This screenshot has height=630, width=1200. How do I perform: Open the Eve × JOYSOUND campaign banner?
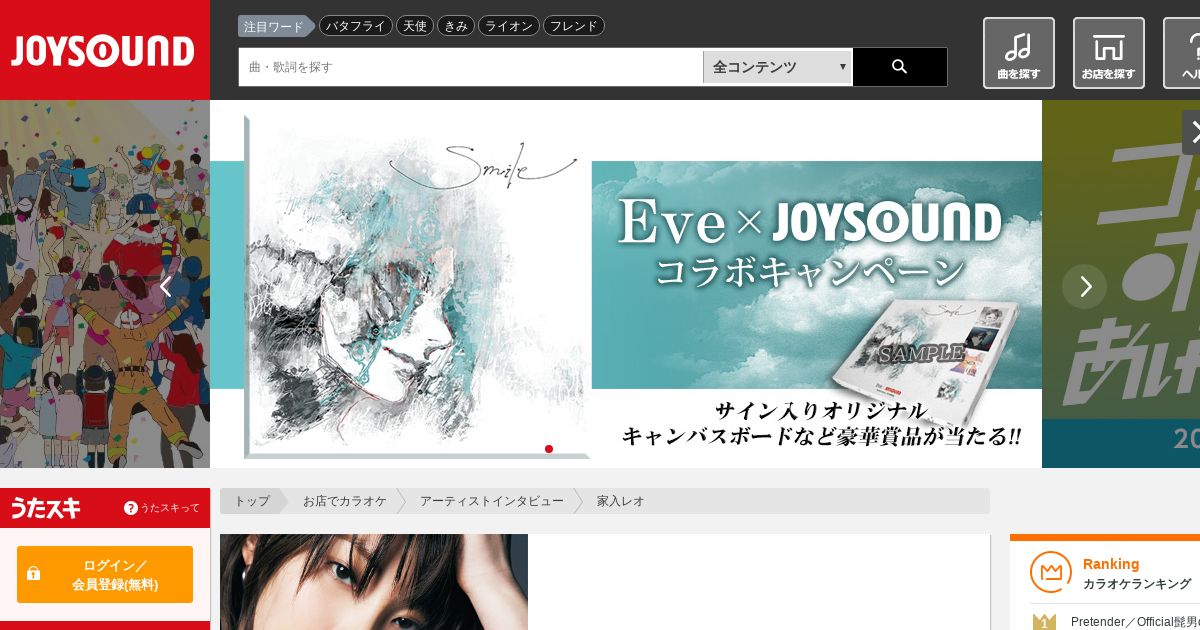click(626, 284)
